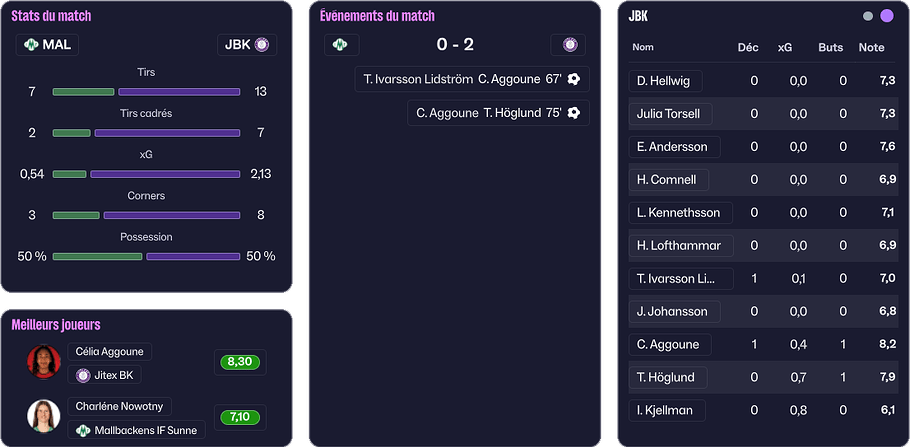Open player D. Hellwig from the table

[x=665, y=81]
